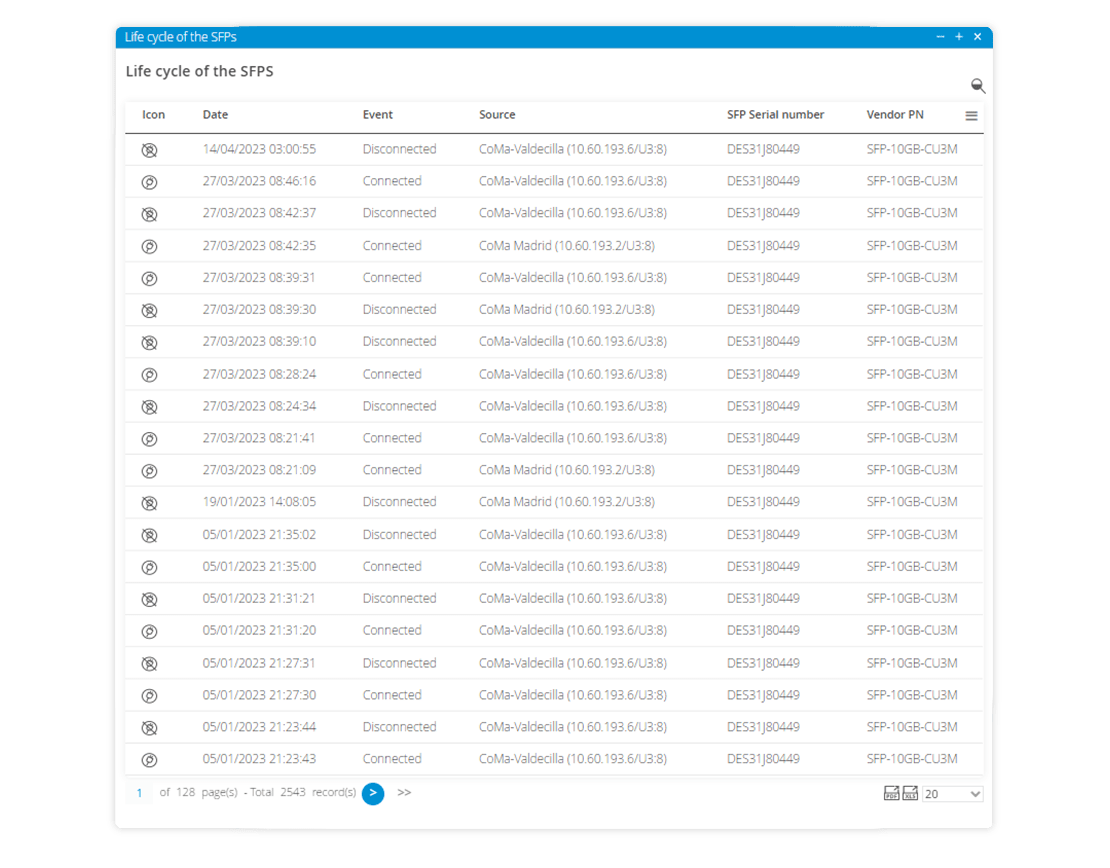Click connected icon for 27/03/2023 08:39:31
Viewport: 1110px width, 868px height.
click(149, 278)
